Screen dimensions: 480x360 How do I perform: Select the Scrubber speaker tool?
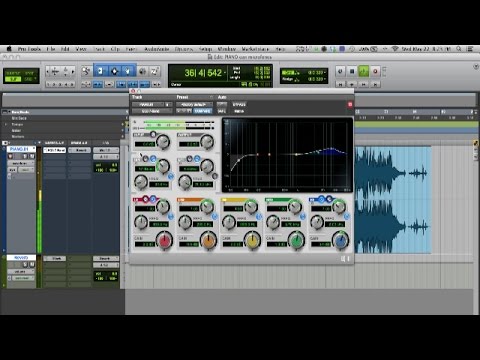click(x=142, y=71)
